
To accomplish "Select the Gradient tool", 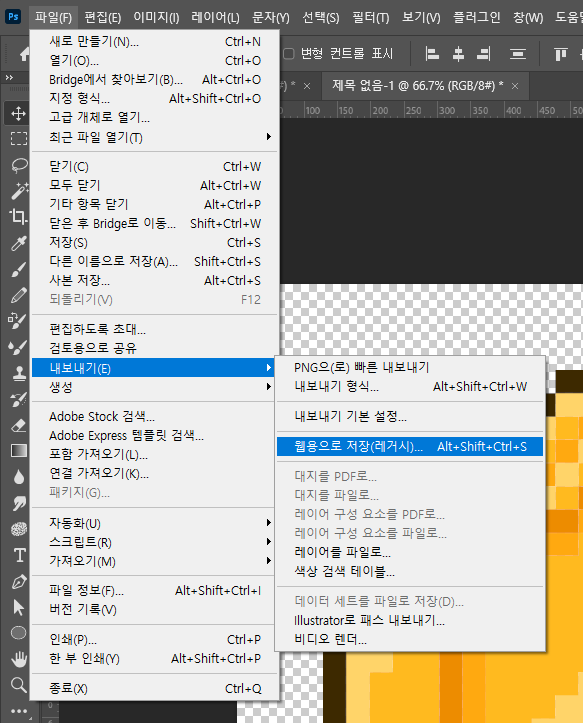I will click(18, 450).
